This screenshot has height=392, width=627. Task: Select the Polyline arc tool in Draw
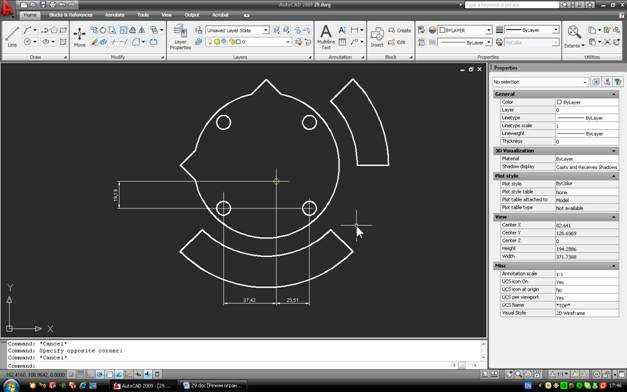coord(28,30)
